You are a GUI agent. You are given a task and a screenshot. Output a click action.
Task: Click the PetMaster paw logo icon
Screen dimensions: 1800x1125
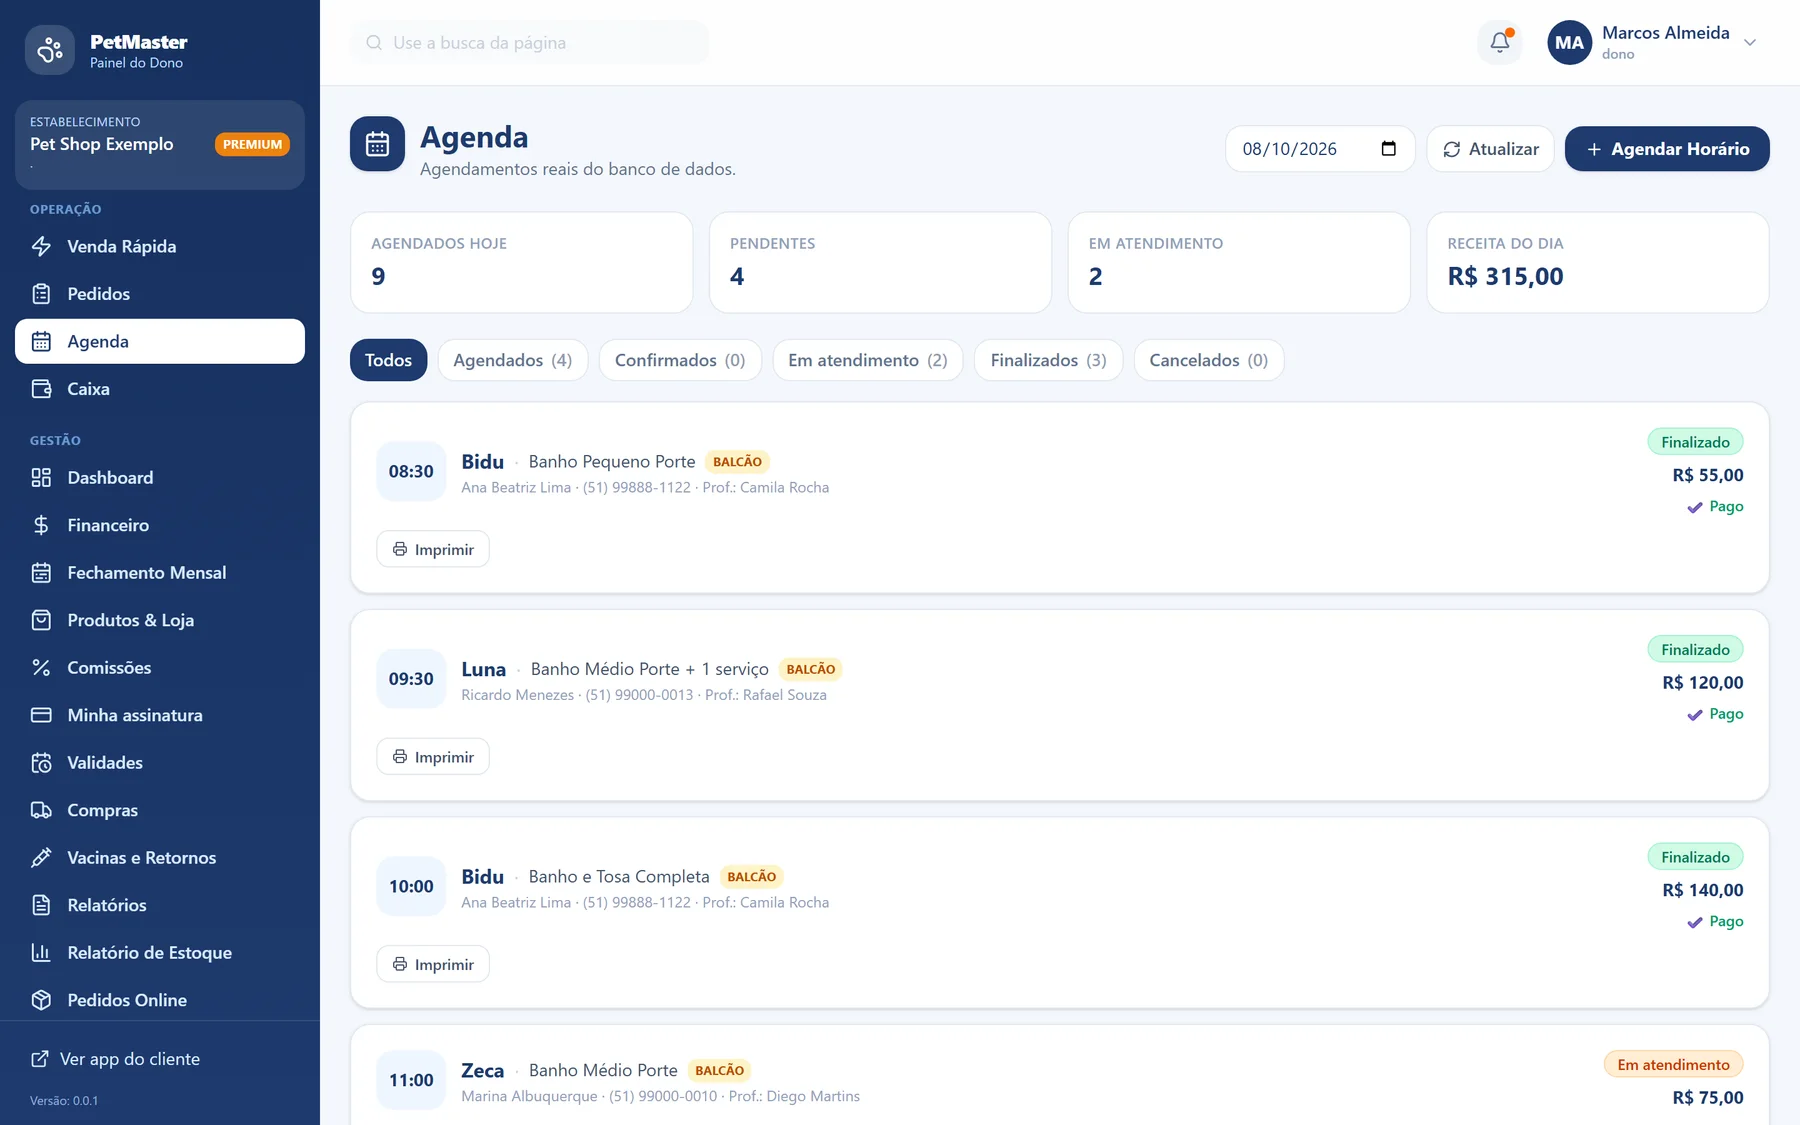tap(50, 50)
